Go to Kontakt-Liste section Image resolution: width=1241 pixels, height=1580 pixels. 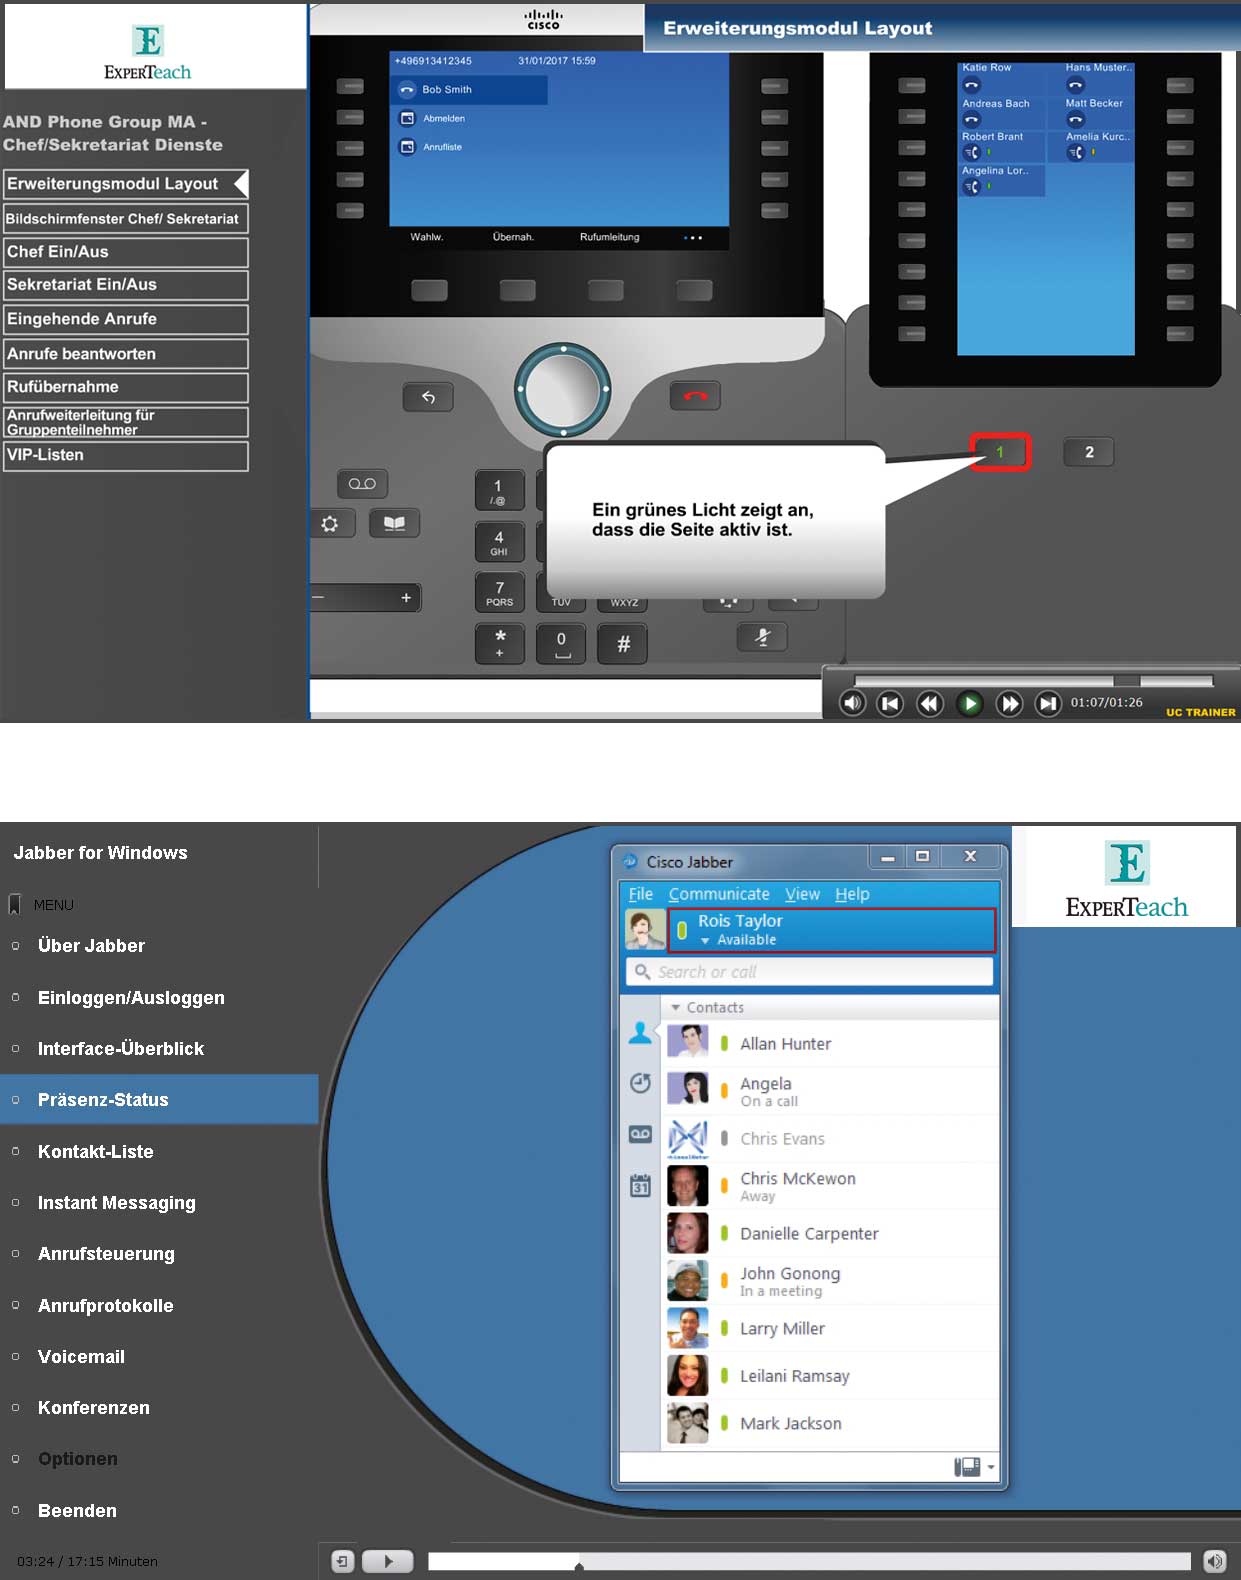click(x=95, y=1152)
